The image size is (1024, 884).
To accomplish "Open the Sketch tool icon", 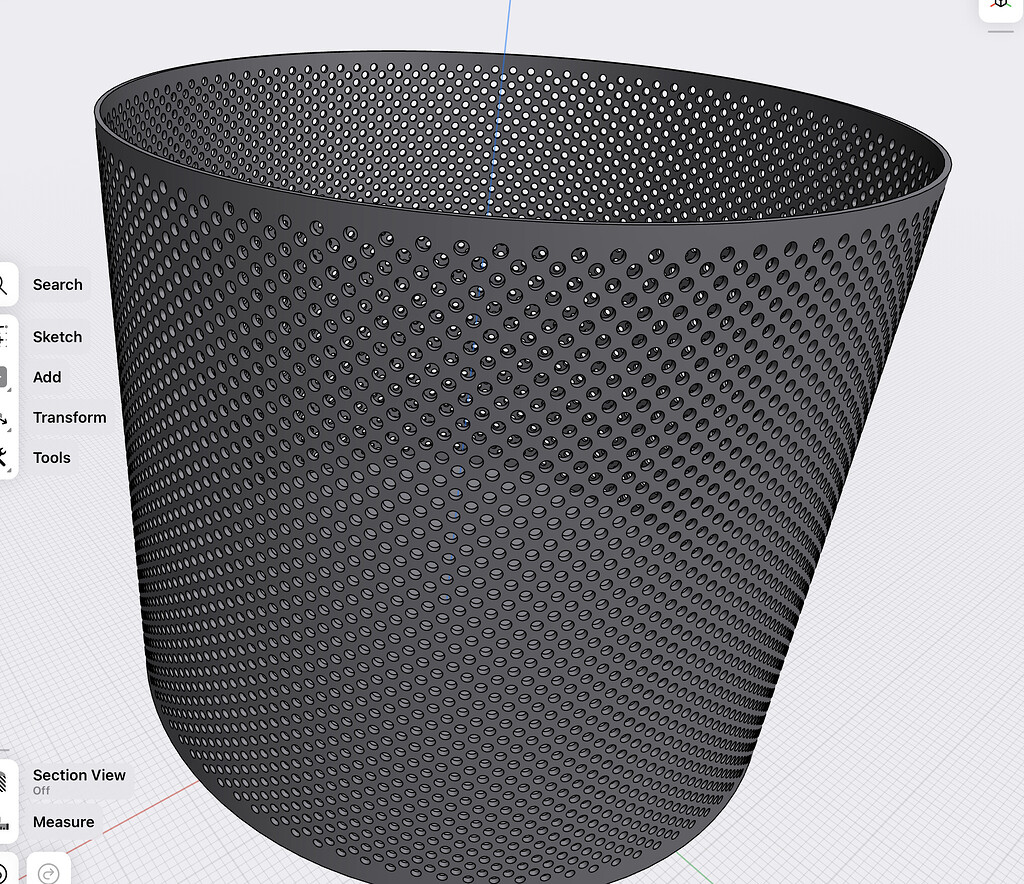I will tap(4, 336).
